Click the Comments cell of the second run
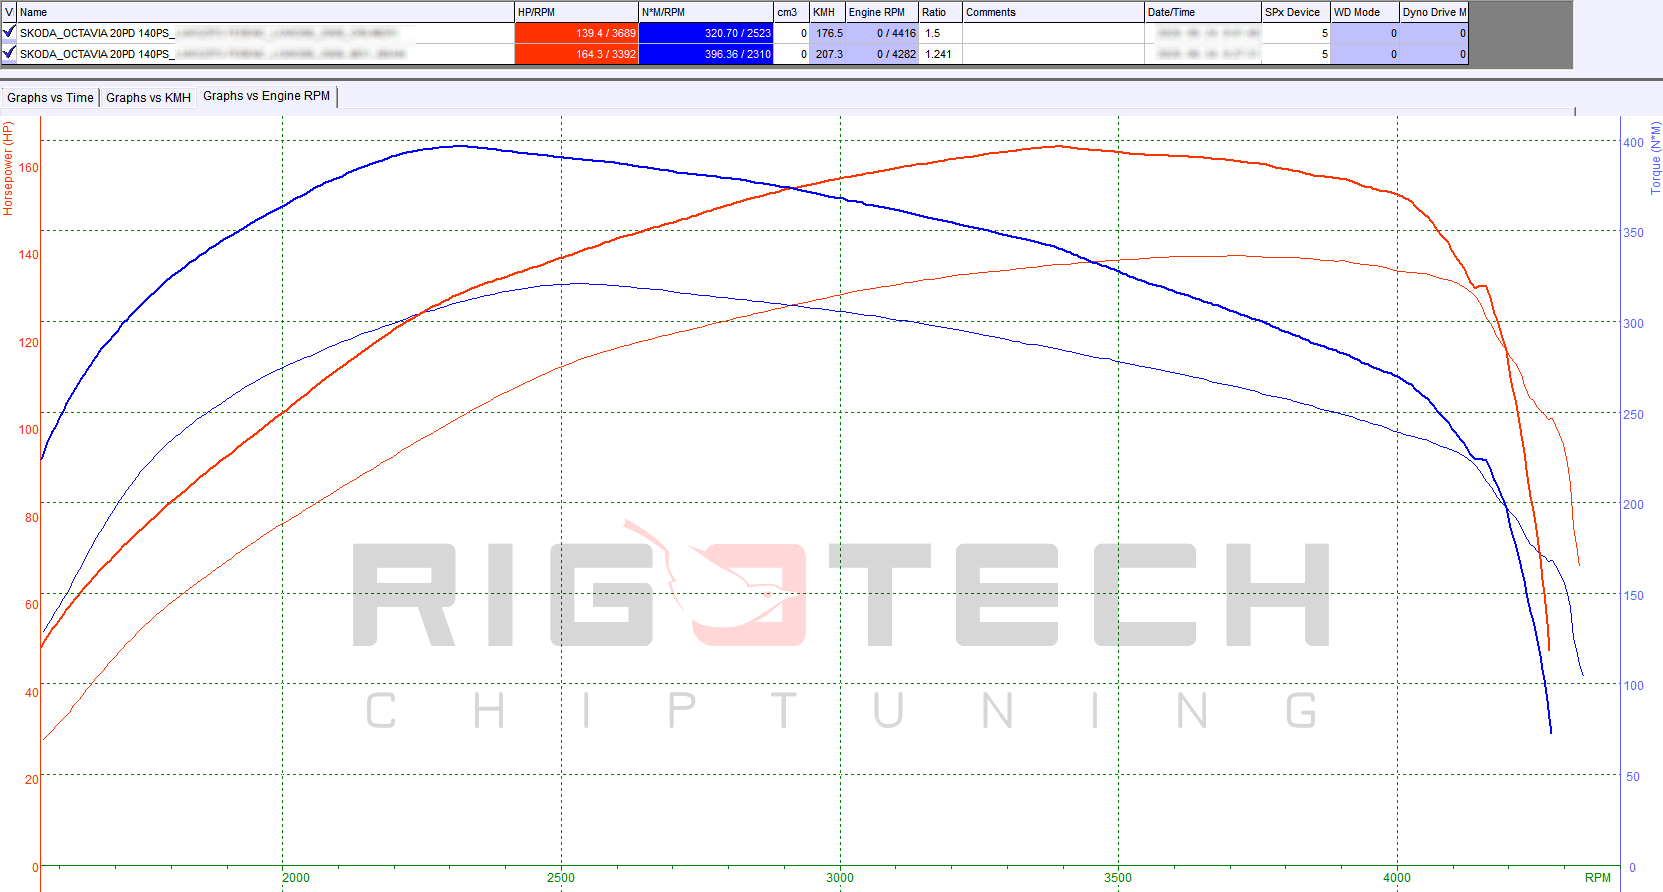Viewport: 1663px width, 892px height. pyautogui.click(x=1053, y=54)
